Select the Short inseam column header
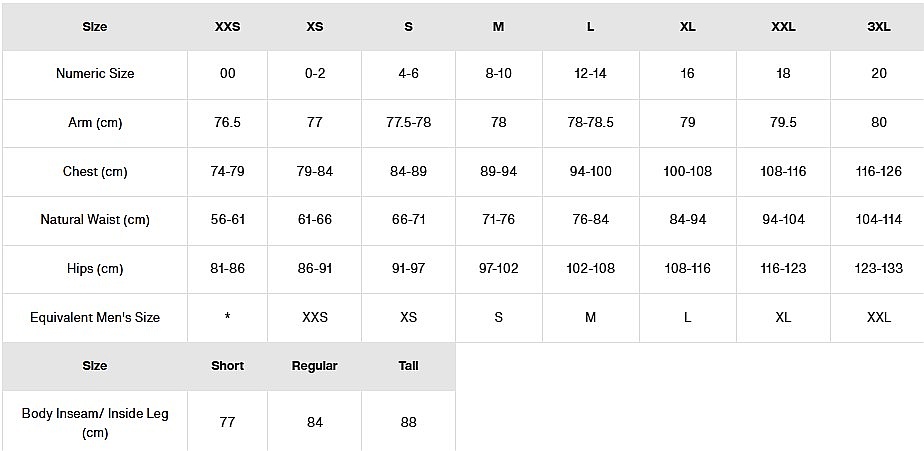This screenshot has height=451, width=924. click(227, 366)
